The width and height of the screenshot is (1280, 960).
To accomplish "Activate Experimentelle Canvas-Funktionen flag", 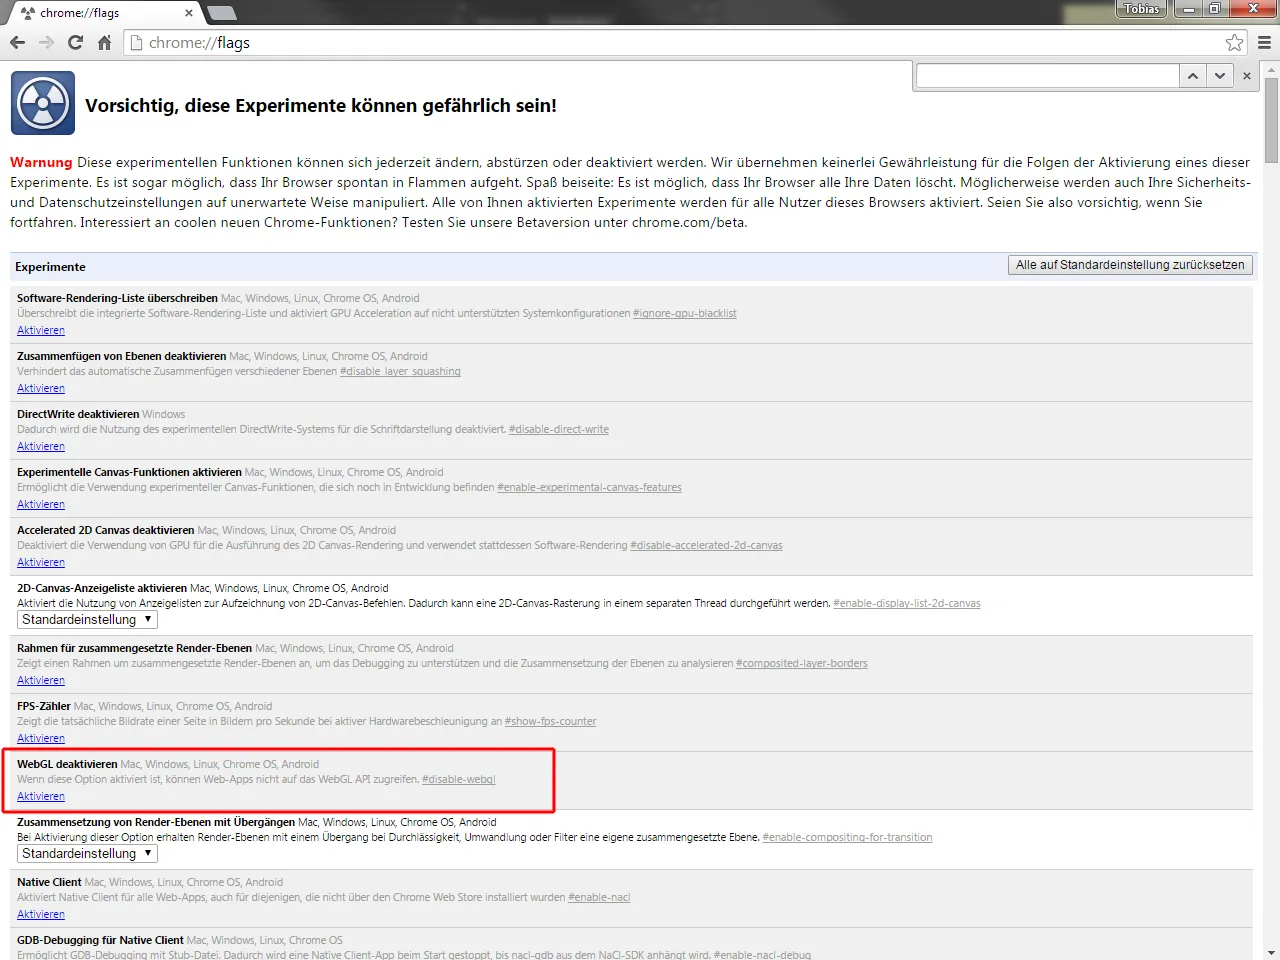I will point(41,504).
